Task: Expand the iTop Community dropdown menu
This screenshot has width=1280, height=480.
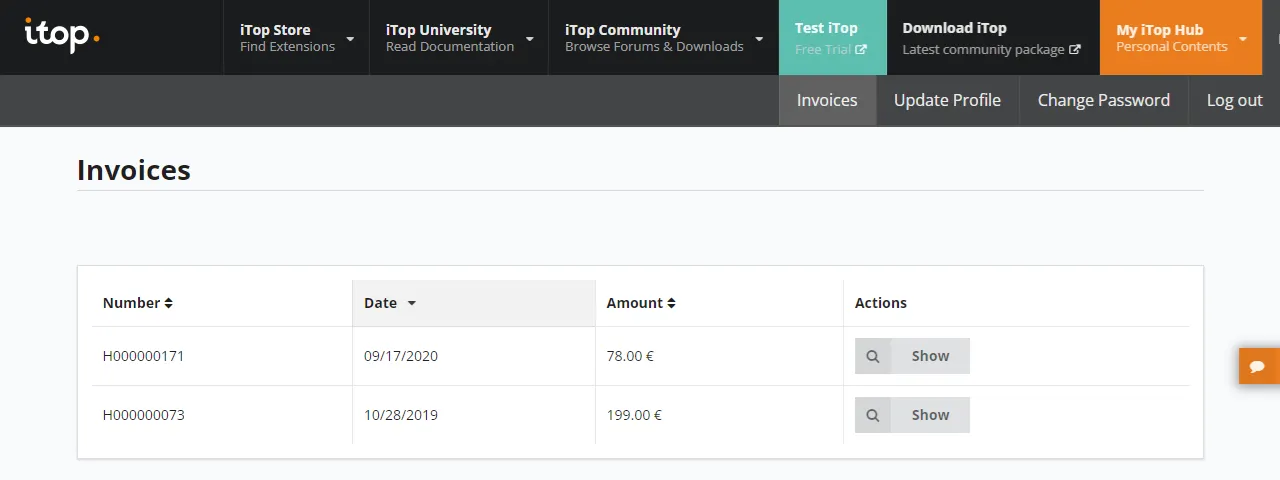Action: pos(759,39)
